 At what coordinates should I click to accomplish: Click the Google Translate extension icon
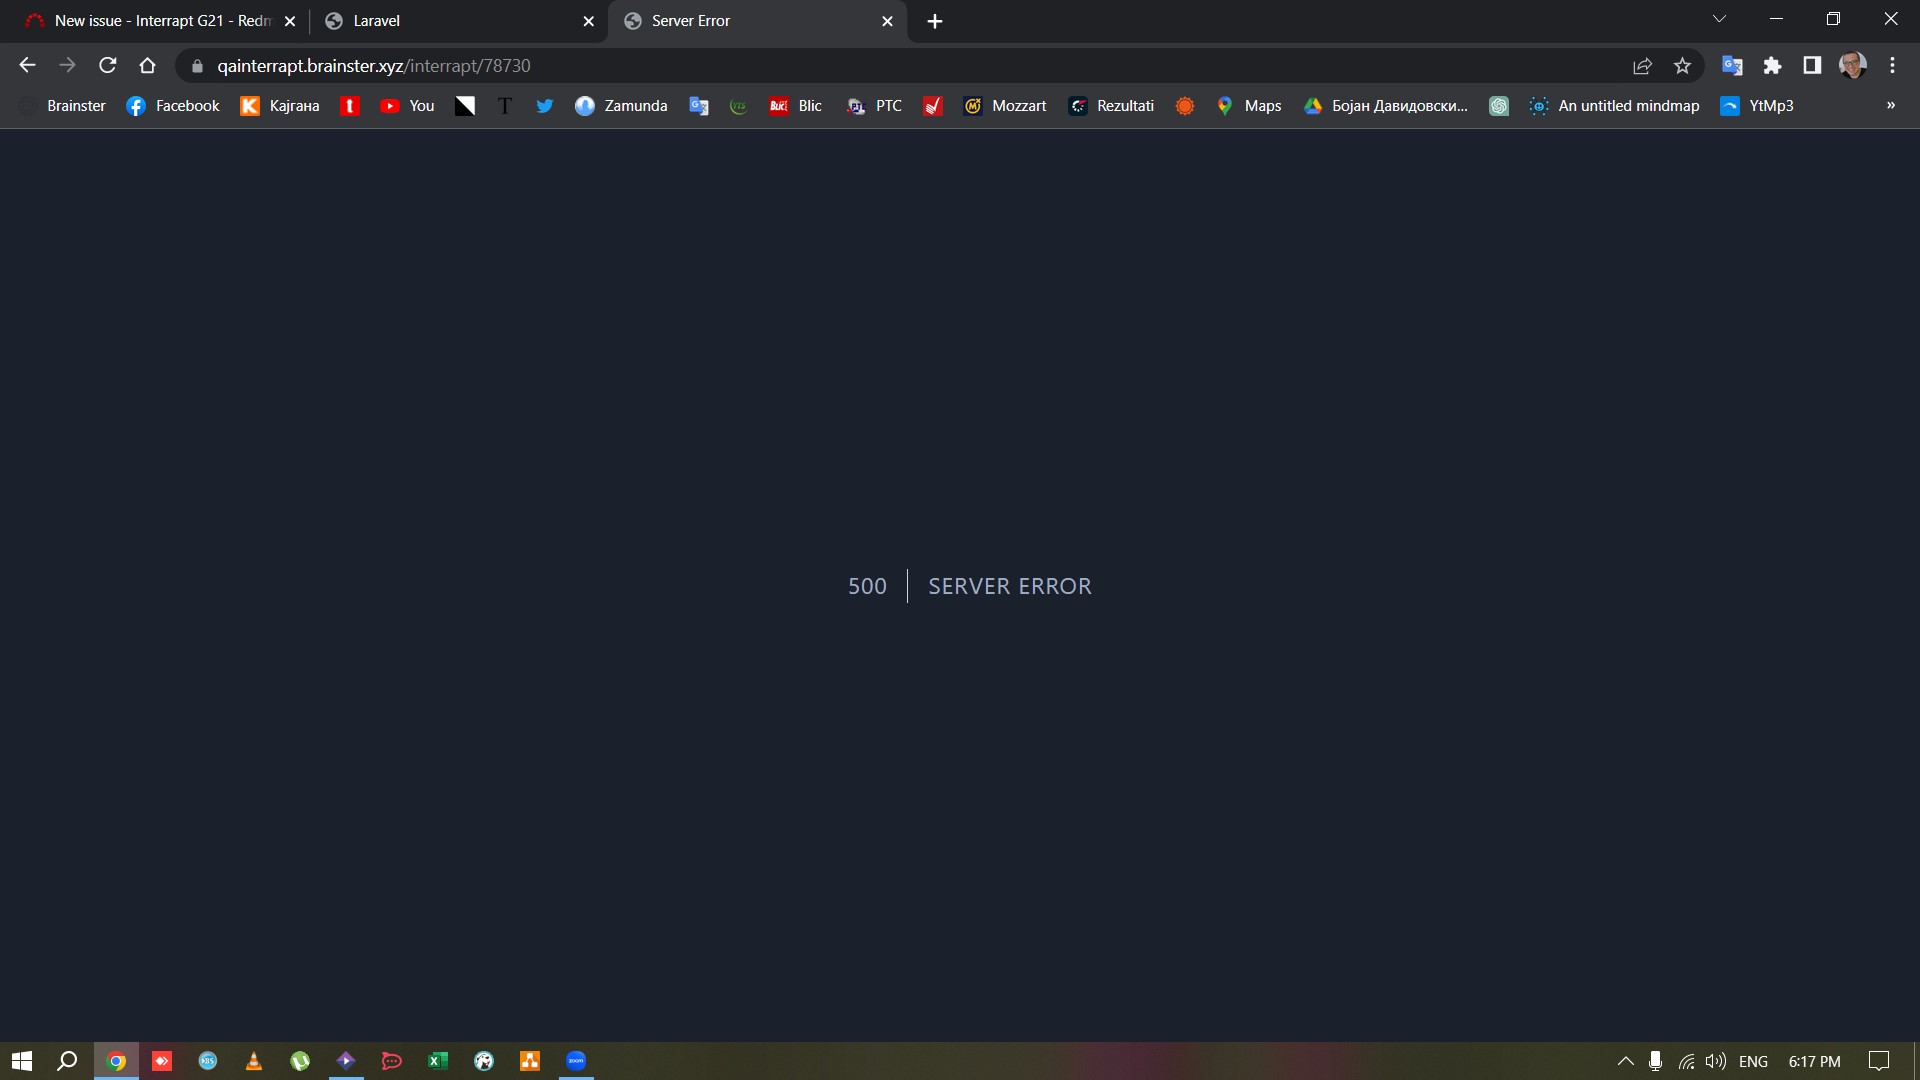[x=1732, y=66]
